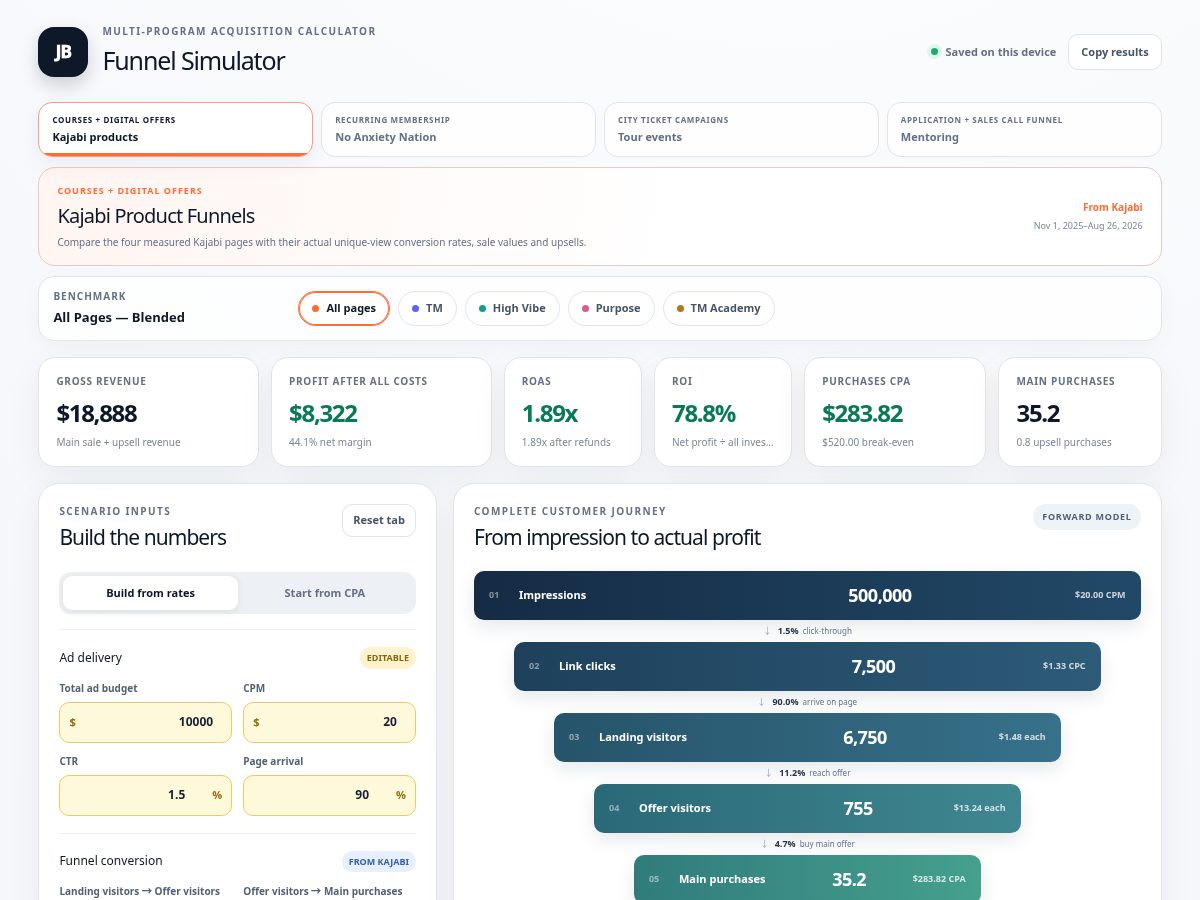Click the Landing visitors funnel bar
Screen dimensions: 1200x900
pyautogui.click(x=807, y=737)
